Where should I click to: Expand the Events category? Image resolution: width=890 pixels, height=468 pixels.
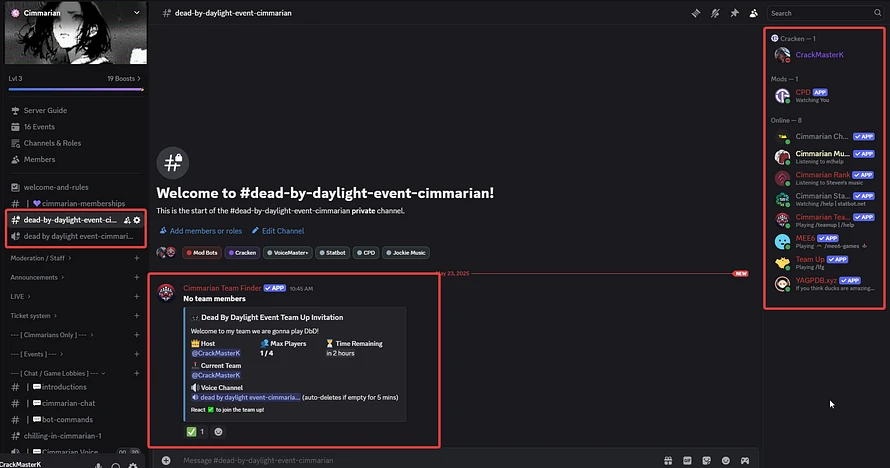point(37,355)
